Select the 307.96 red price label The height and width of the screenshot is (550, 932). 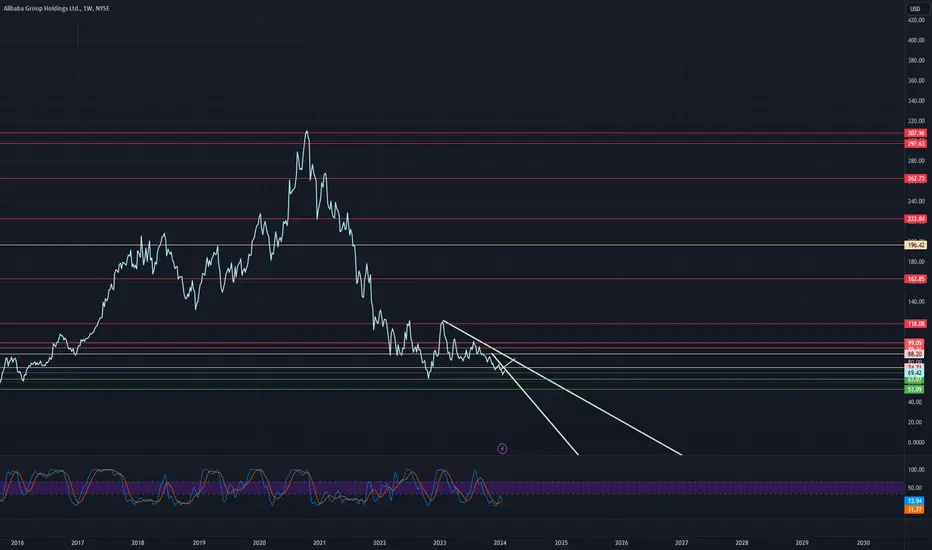click(x=915, y=133)
